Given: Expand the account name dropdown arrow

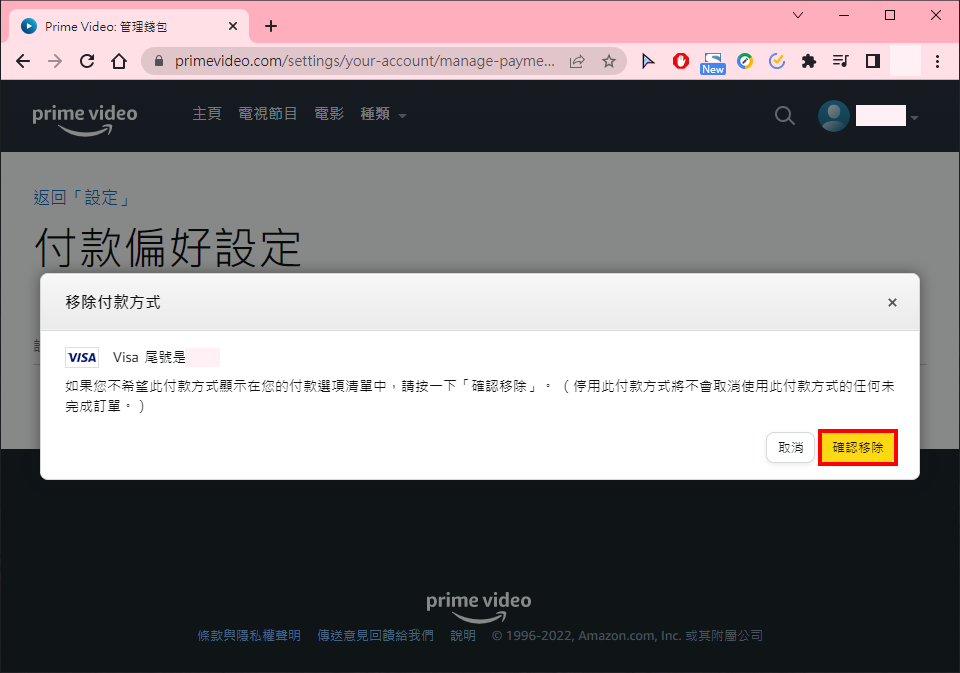Looking at the screenshot, I should (x=914, y=117).
